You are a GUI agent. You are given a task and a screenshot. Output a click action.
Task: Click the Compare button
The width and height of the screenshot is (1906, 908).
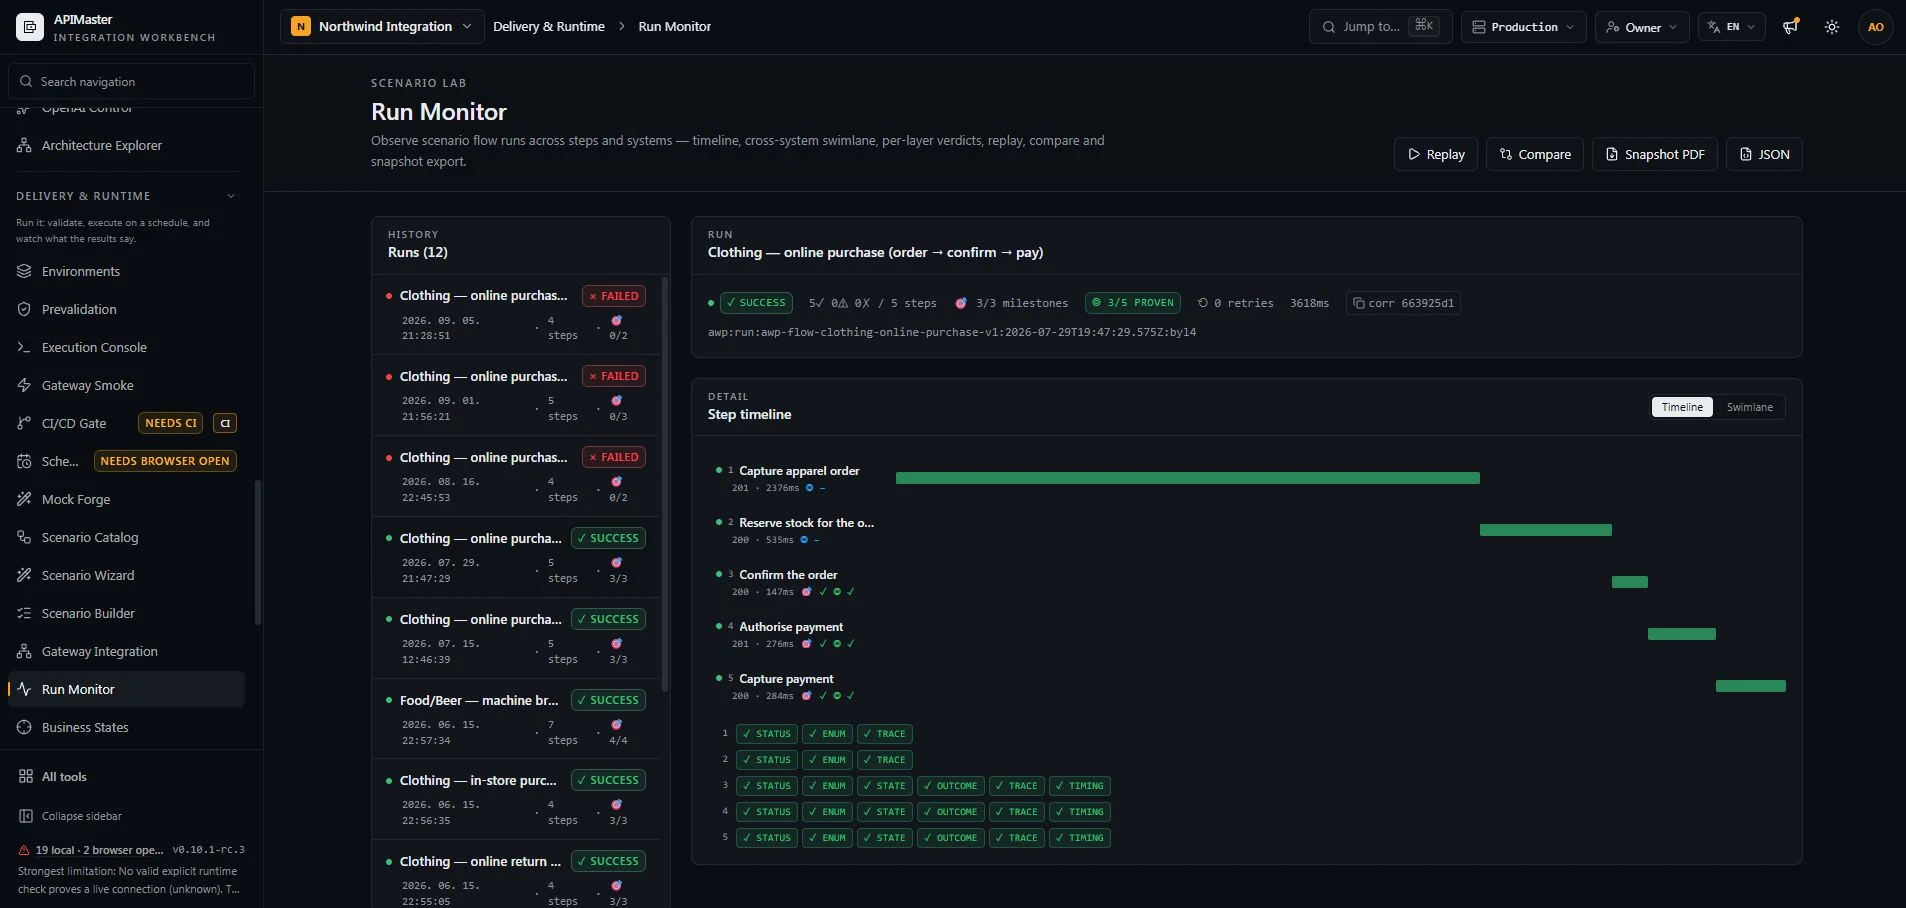1534,154
